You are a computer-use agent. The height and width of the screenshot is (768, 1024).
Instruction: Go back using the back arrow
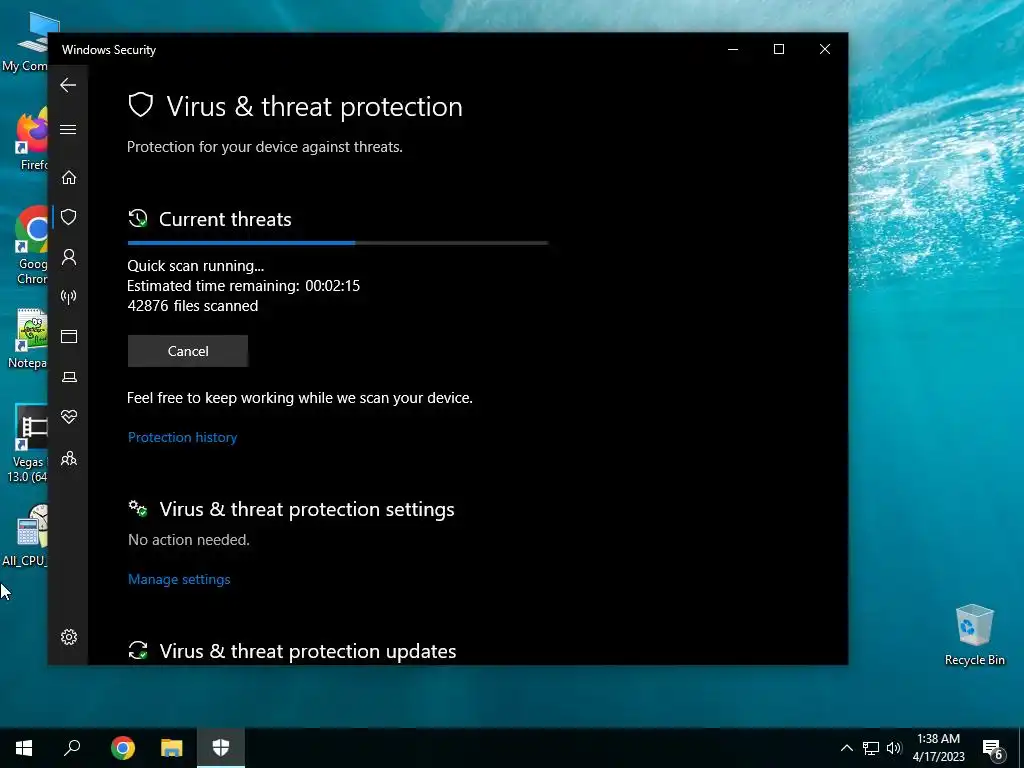coord(68,85)
